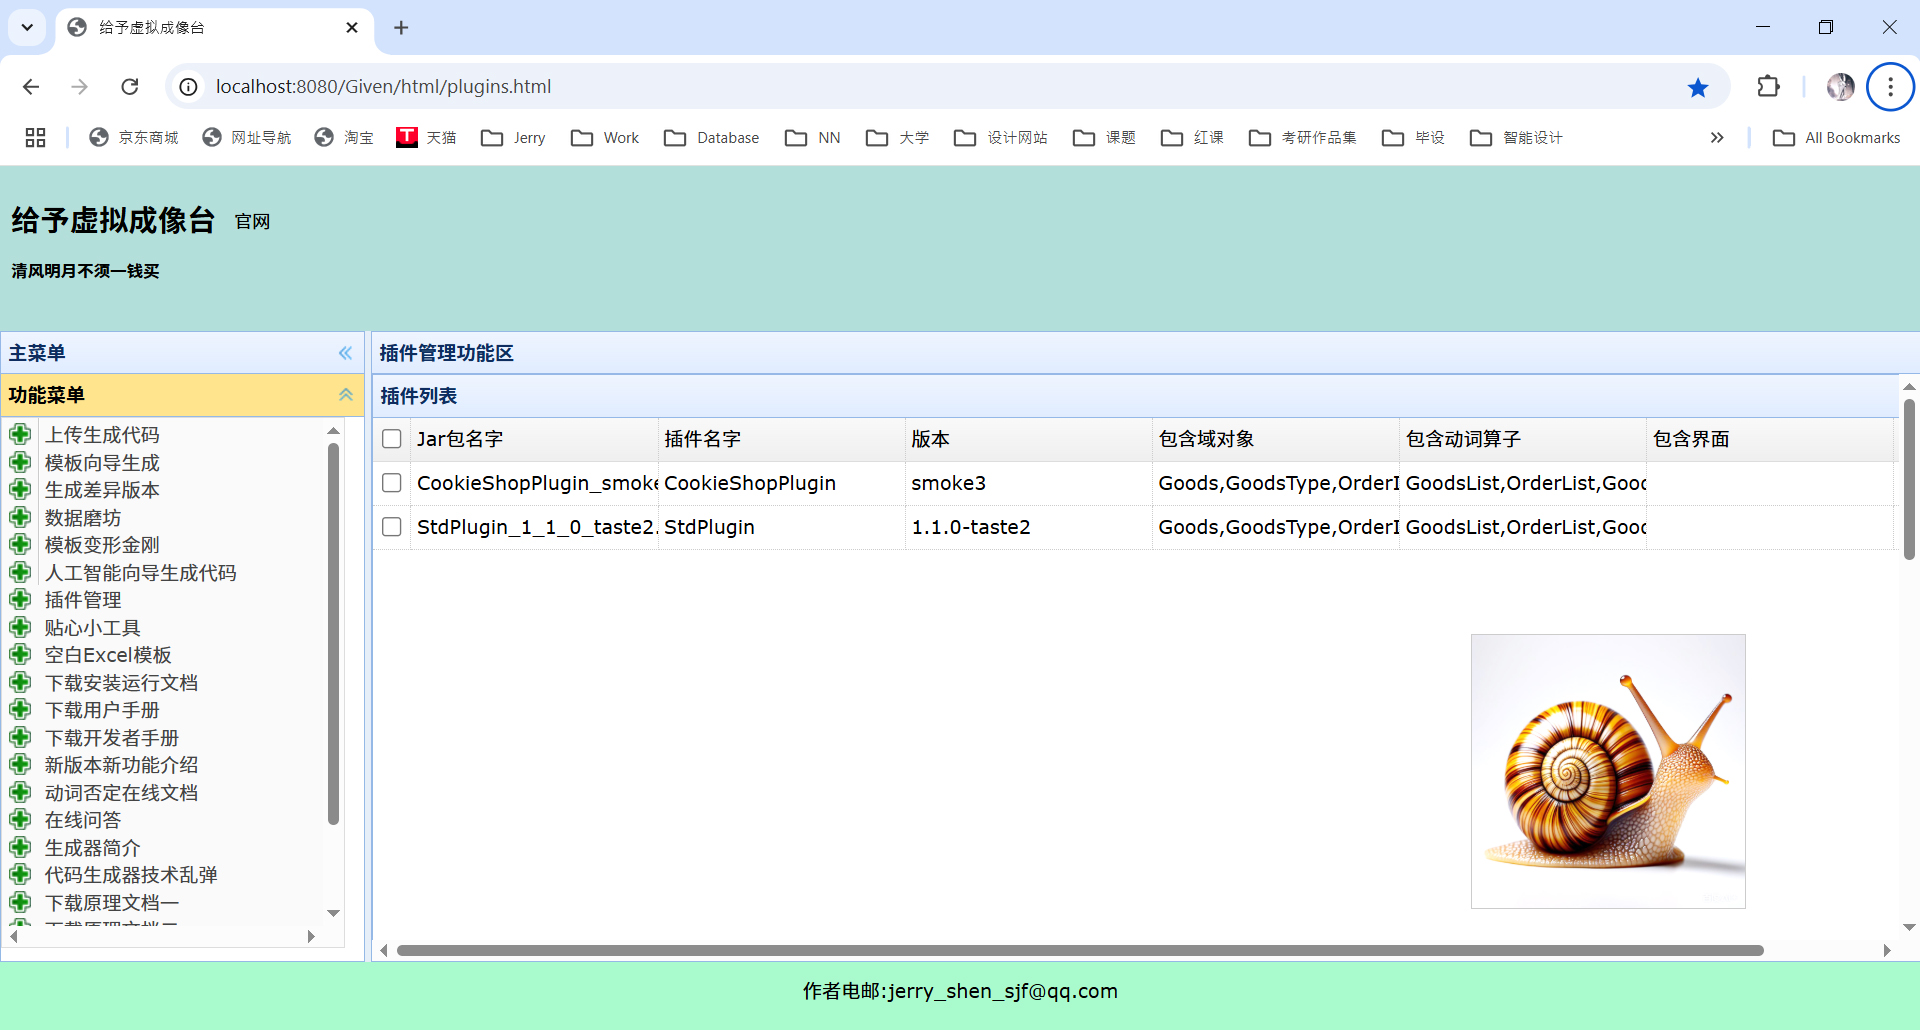Toggle the select-all checkbox in the plugin table

click(x=391, y=438)
